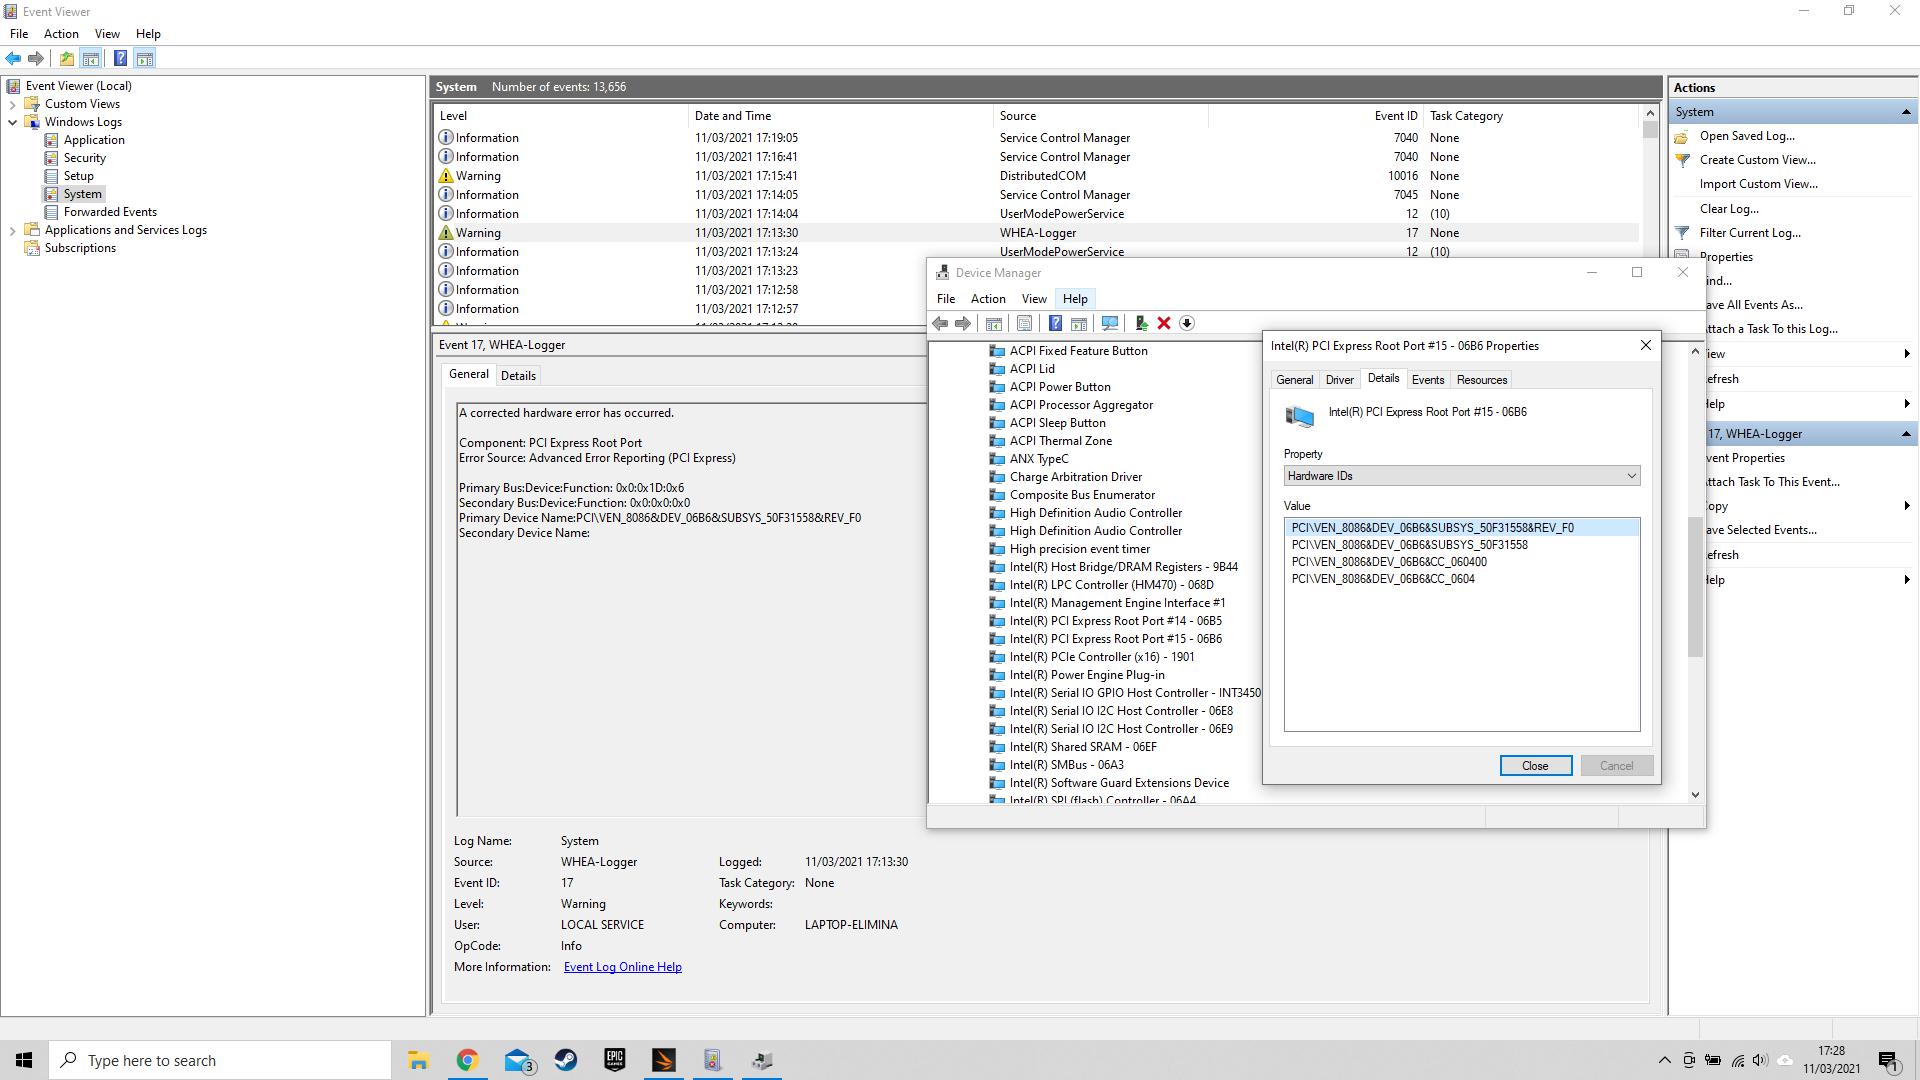Click Device Manager back arrow icon
Viewport: 1920px width, 1080px height.
point(940,324)
